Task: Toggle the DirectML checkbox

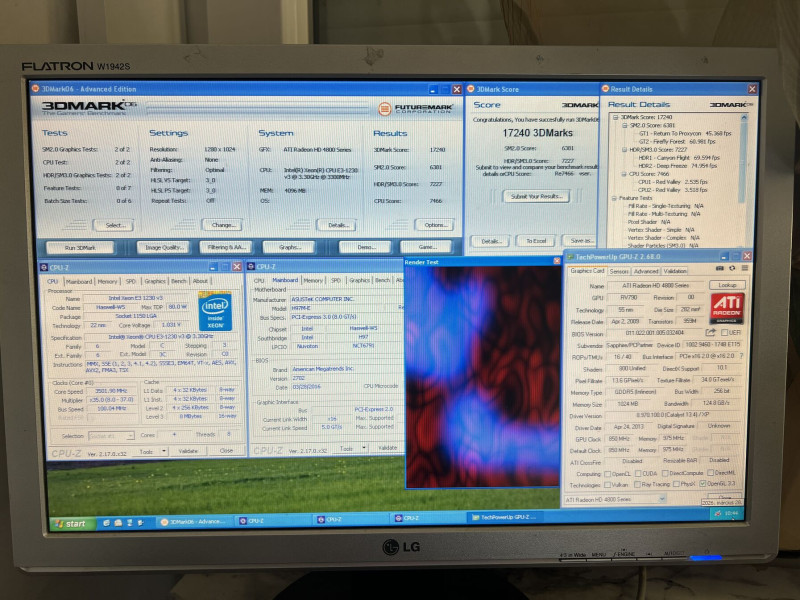Action: (x=711, y=473)
